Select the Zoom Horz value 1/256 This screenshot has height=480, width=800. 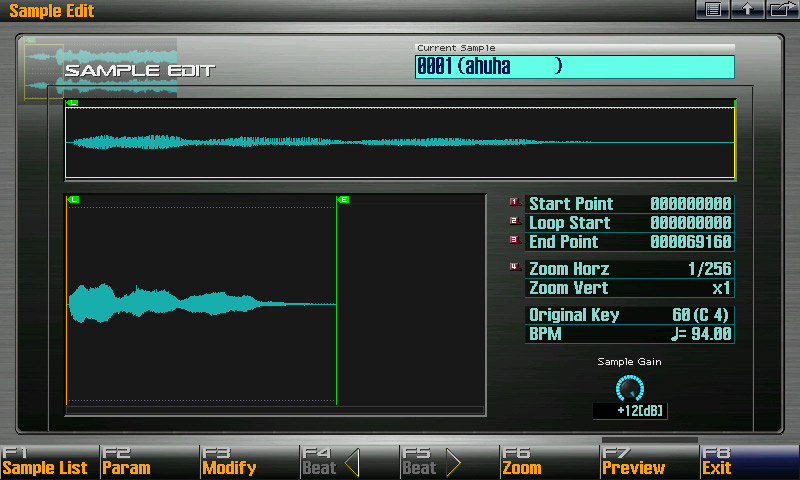click(709, 269)
